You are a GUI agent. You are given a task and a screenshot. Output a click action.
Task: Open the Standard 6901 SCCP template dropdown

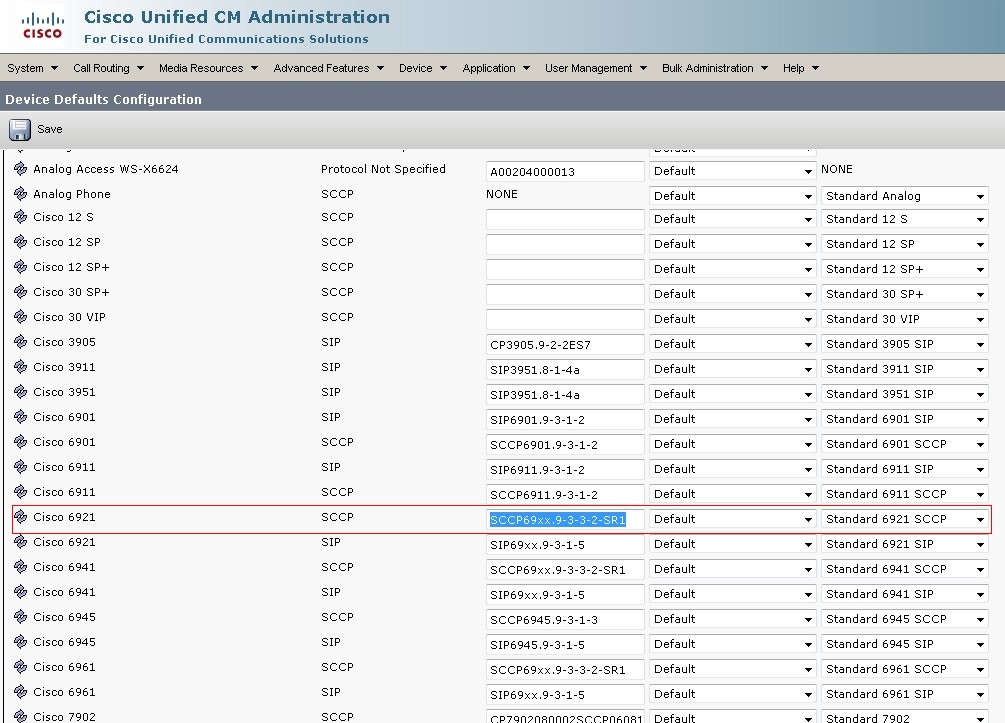pyautogui.click(x=904, y=444)
